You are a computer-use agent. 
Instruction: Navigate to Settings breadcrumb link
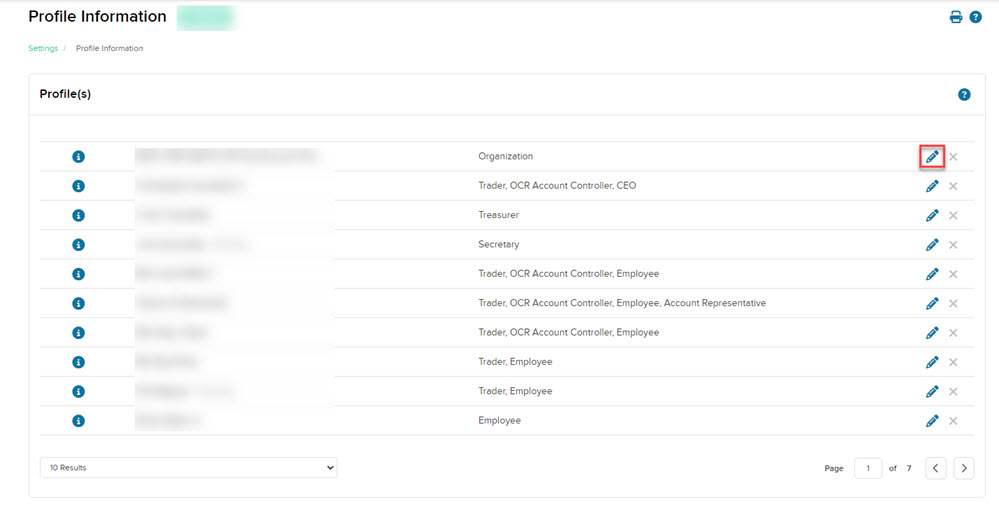point(43,48)
